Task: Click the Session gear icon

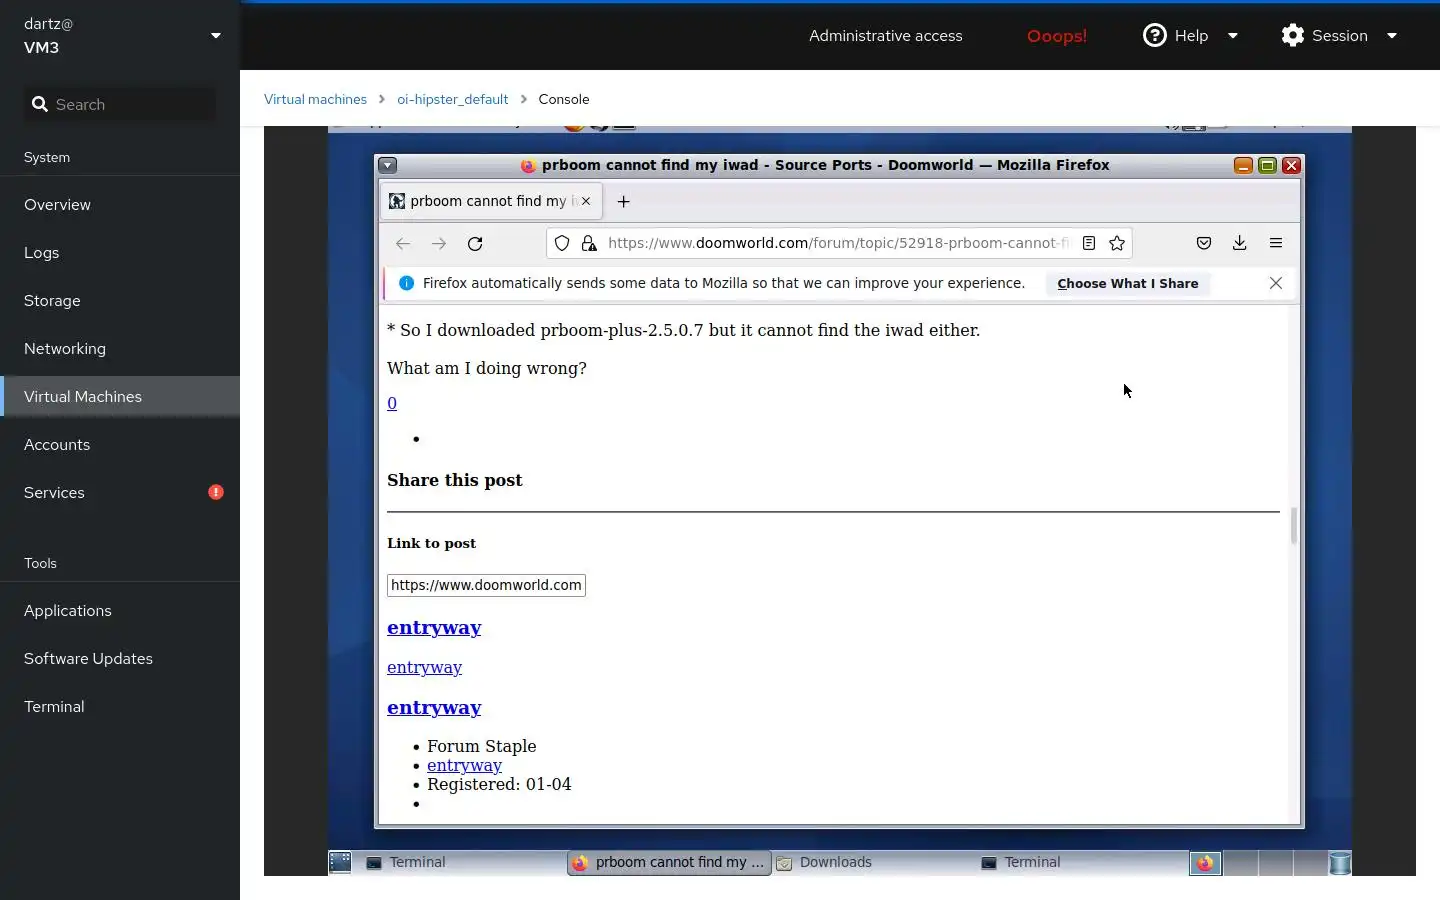Action: (x=1293, y=35)
